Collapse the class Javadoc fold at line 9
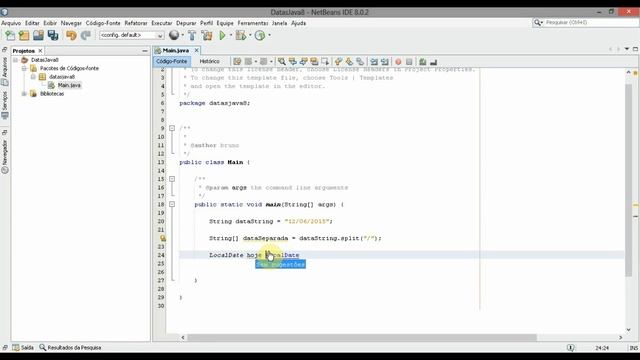This screenshot has width=640, height=360. click(172, 128)
